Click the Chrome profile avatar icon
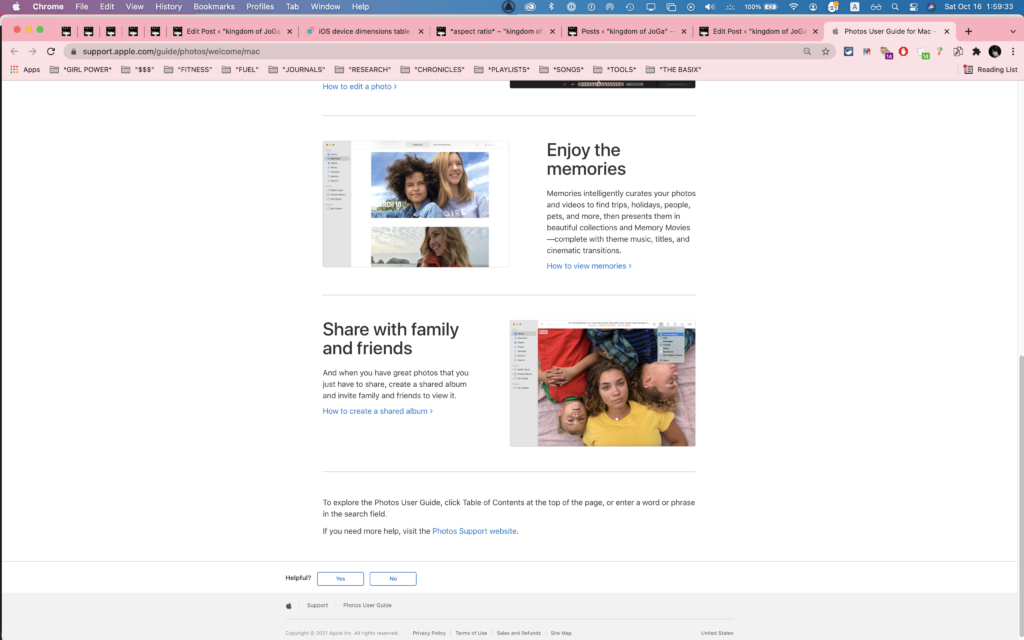Viewport: 1024px width, 640px height. [995, 51]
